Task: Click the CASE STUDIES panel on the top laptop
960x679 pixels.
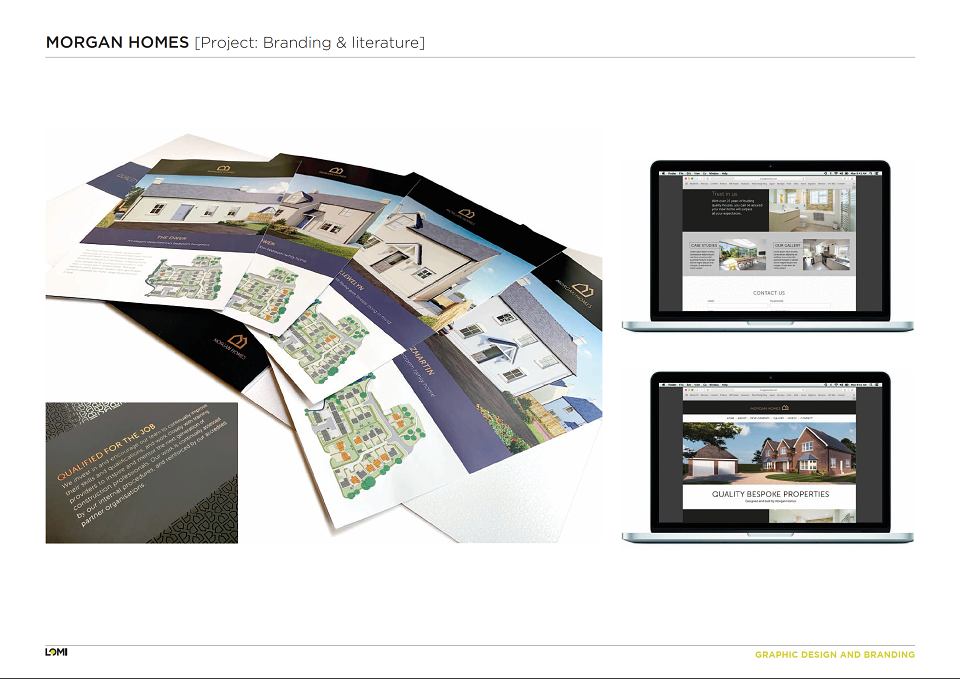Action: pos(726,255)
